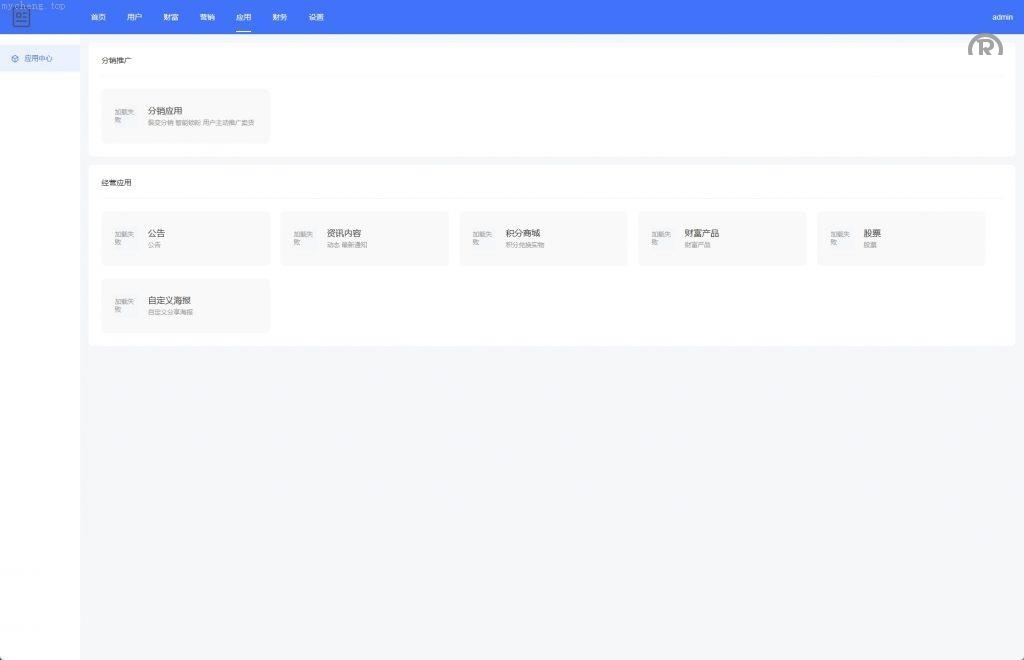The height and width of the screenshot is (660, 1024).
Task: Click the gray R logo at top right
Action: [985, 45]
